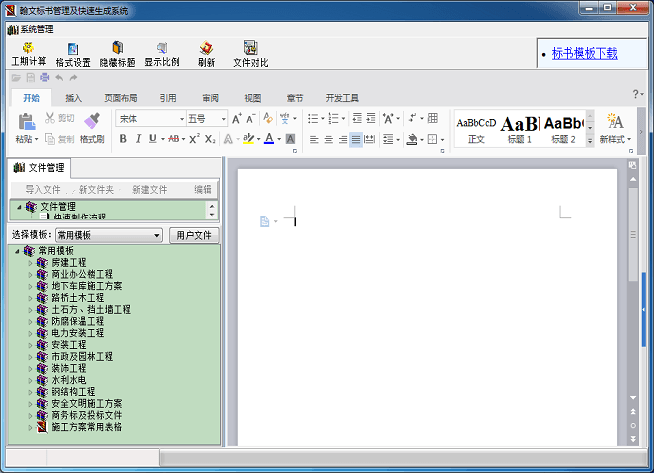Viewport: 654px width, 473px height.
Task: Open the font size 五号 dropdown
Action: [224, 119]
